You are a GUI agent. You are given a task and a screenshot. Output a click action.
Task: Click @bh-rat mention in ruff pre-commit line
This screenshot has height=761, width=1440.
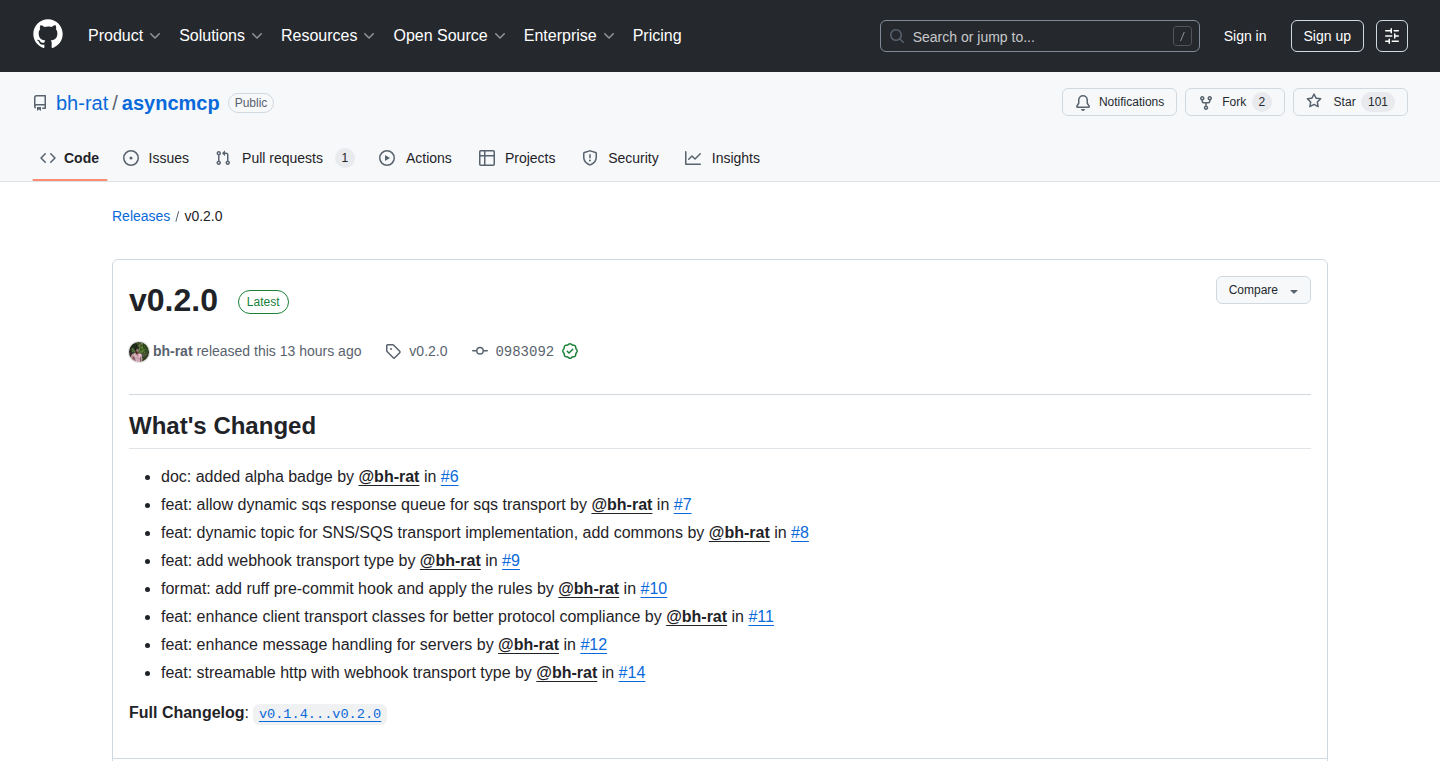click(x=589, y=588)
